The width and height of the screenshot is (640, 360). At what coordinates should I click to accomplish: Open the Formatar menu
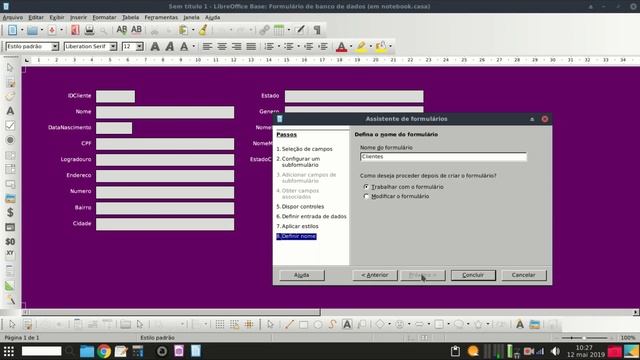pos(104,18)
